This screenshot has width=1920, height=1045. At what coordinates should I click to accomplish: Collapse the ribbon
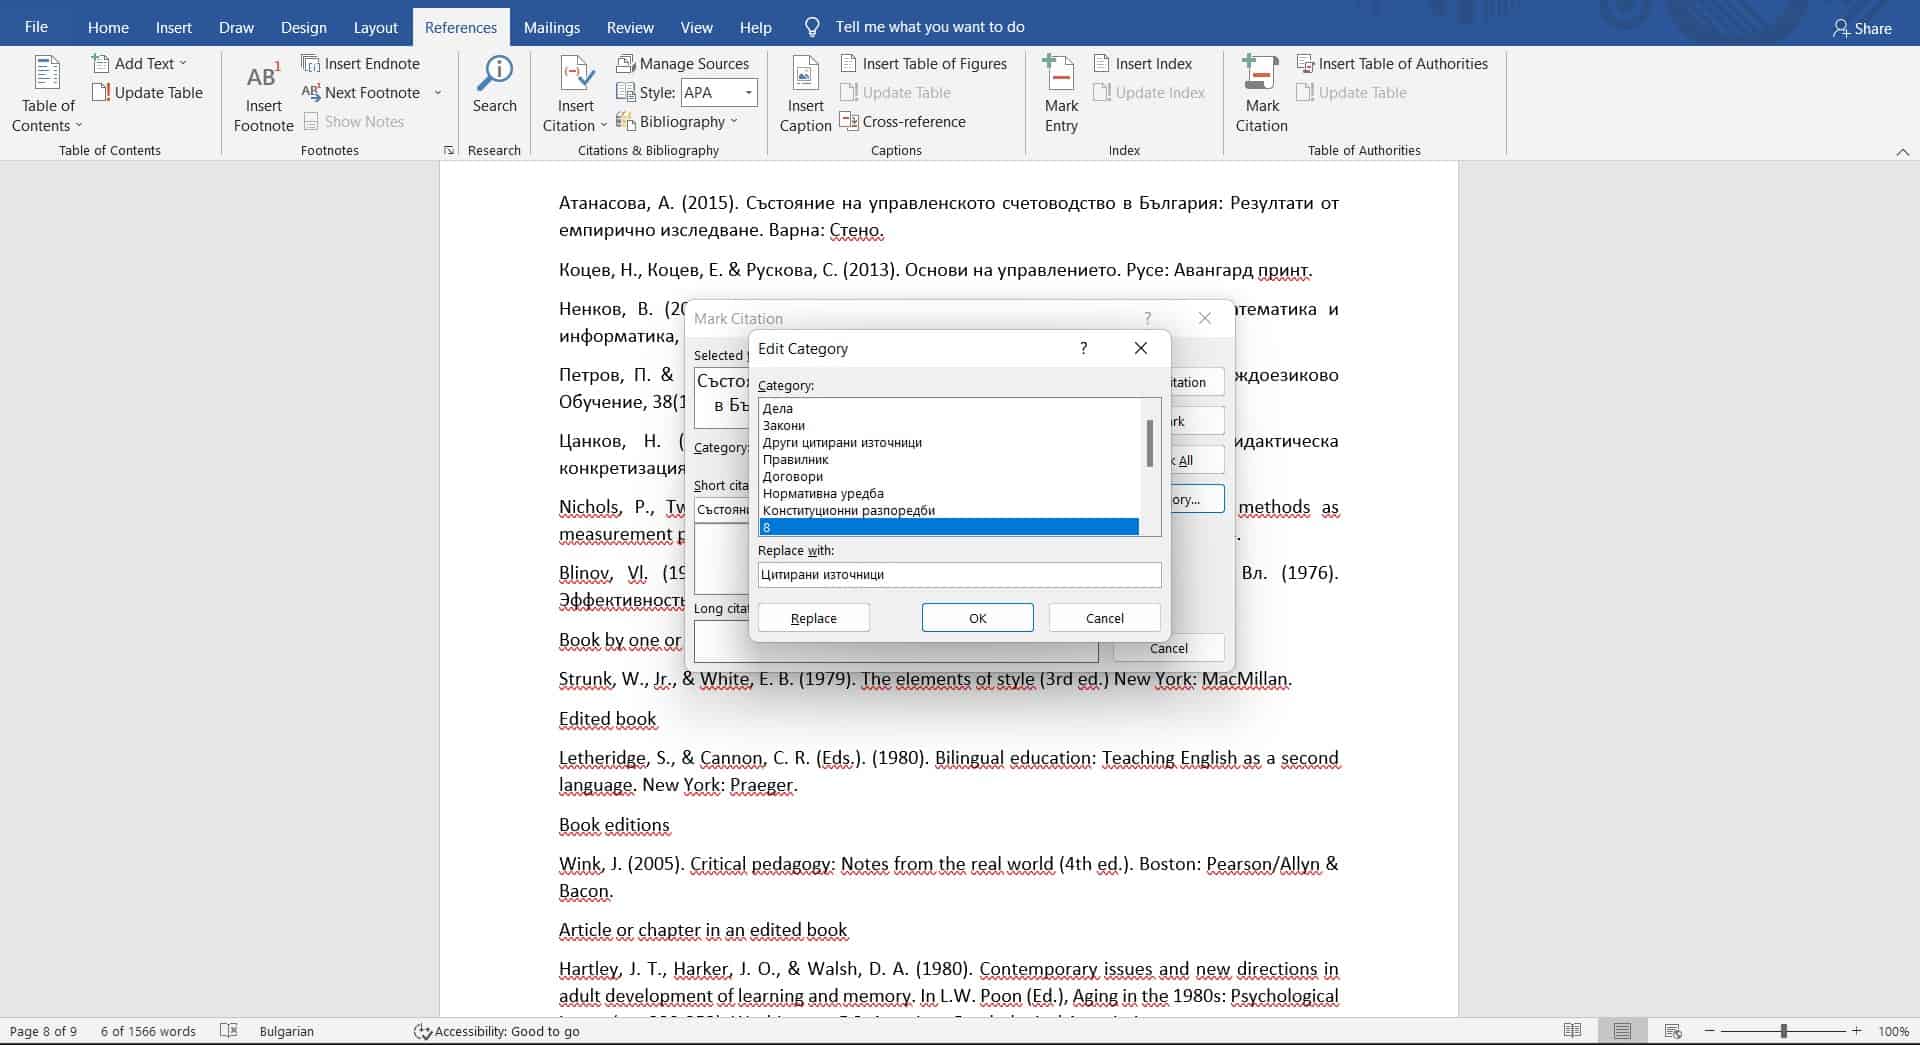click(1902, 151)
